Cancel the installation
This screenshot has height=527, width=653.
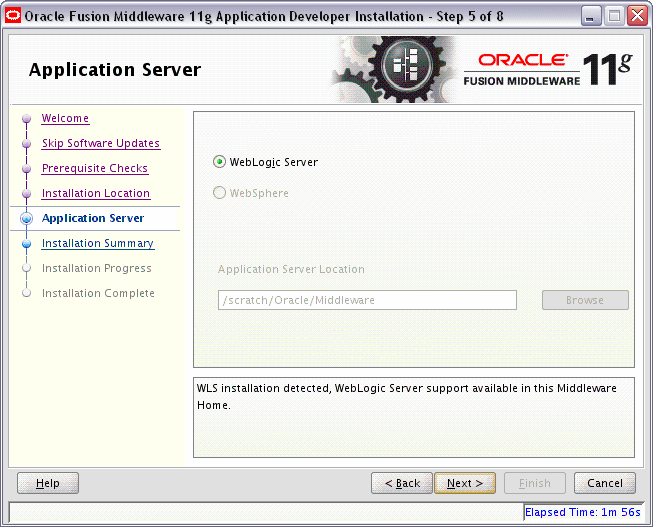pyautogui.click(x=605, y=483)
